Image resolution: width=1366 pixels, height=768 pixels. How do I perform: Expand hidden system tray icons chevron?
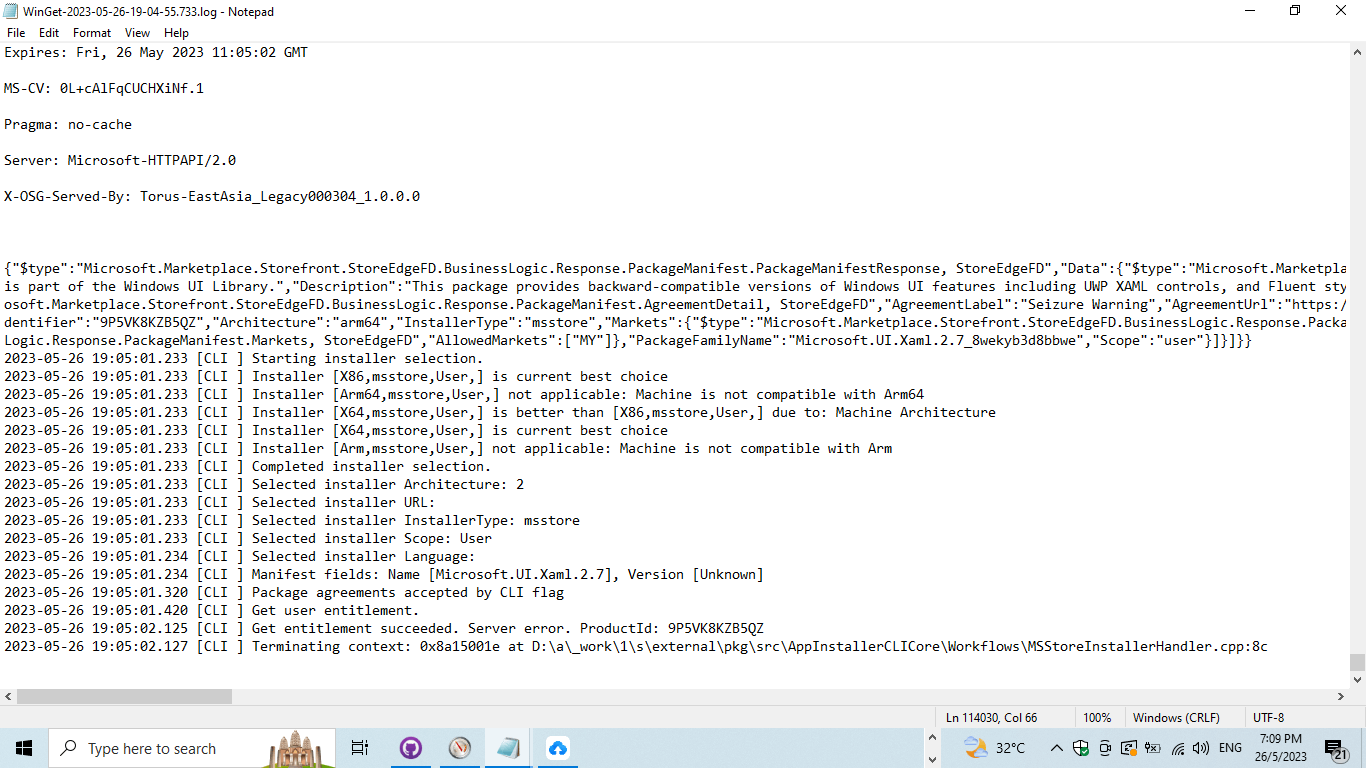1055,748
